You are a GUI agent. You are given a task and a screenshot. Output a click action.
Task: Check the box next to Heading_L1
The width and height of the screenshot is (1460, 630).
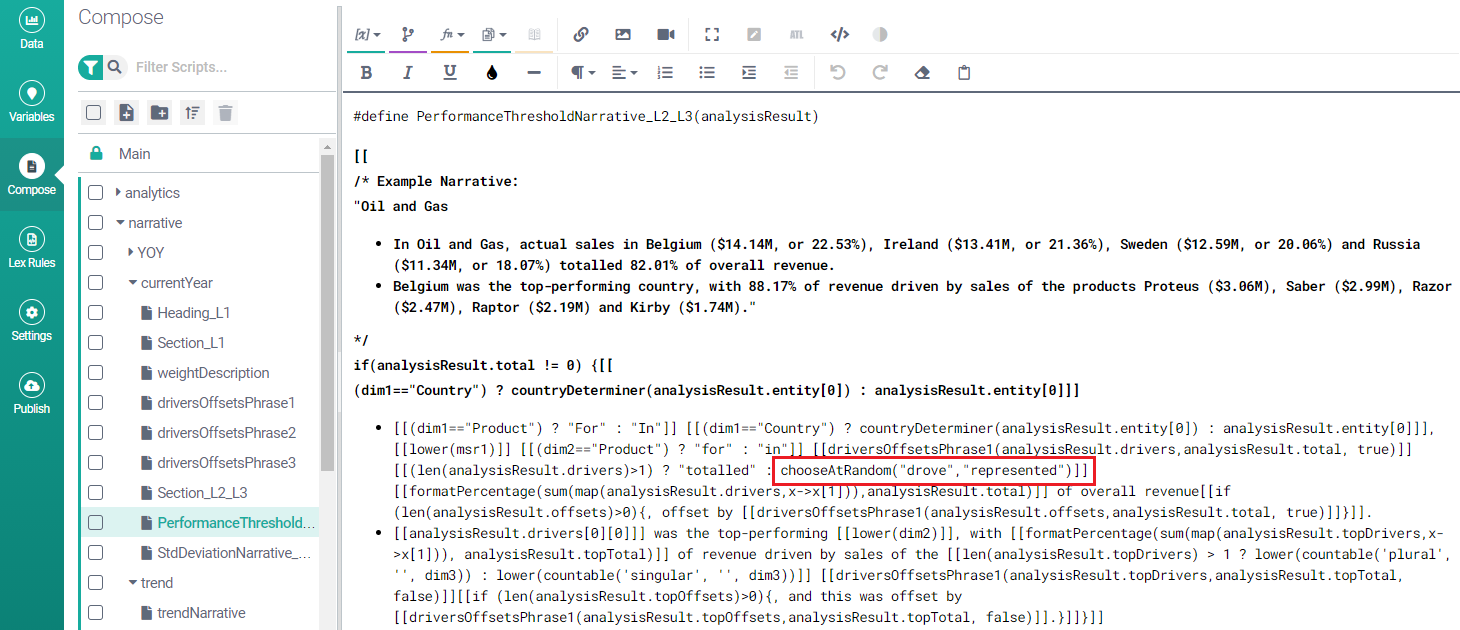(96, 313)
